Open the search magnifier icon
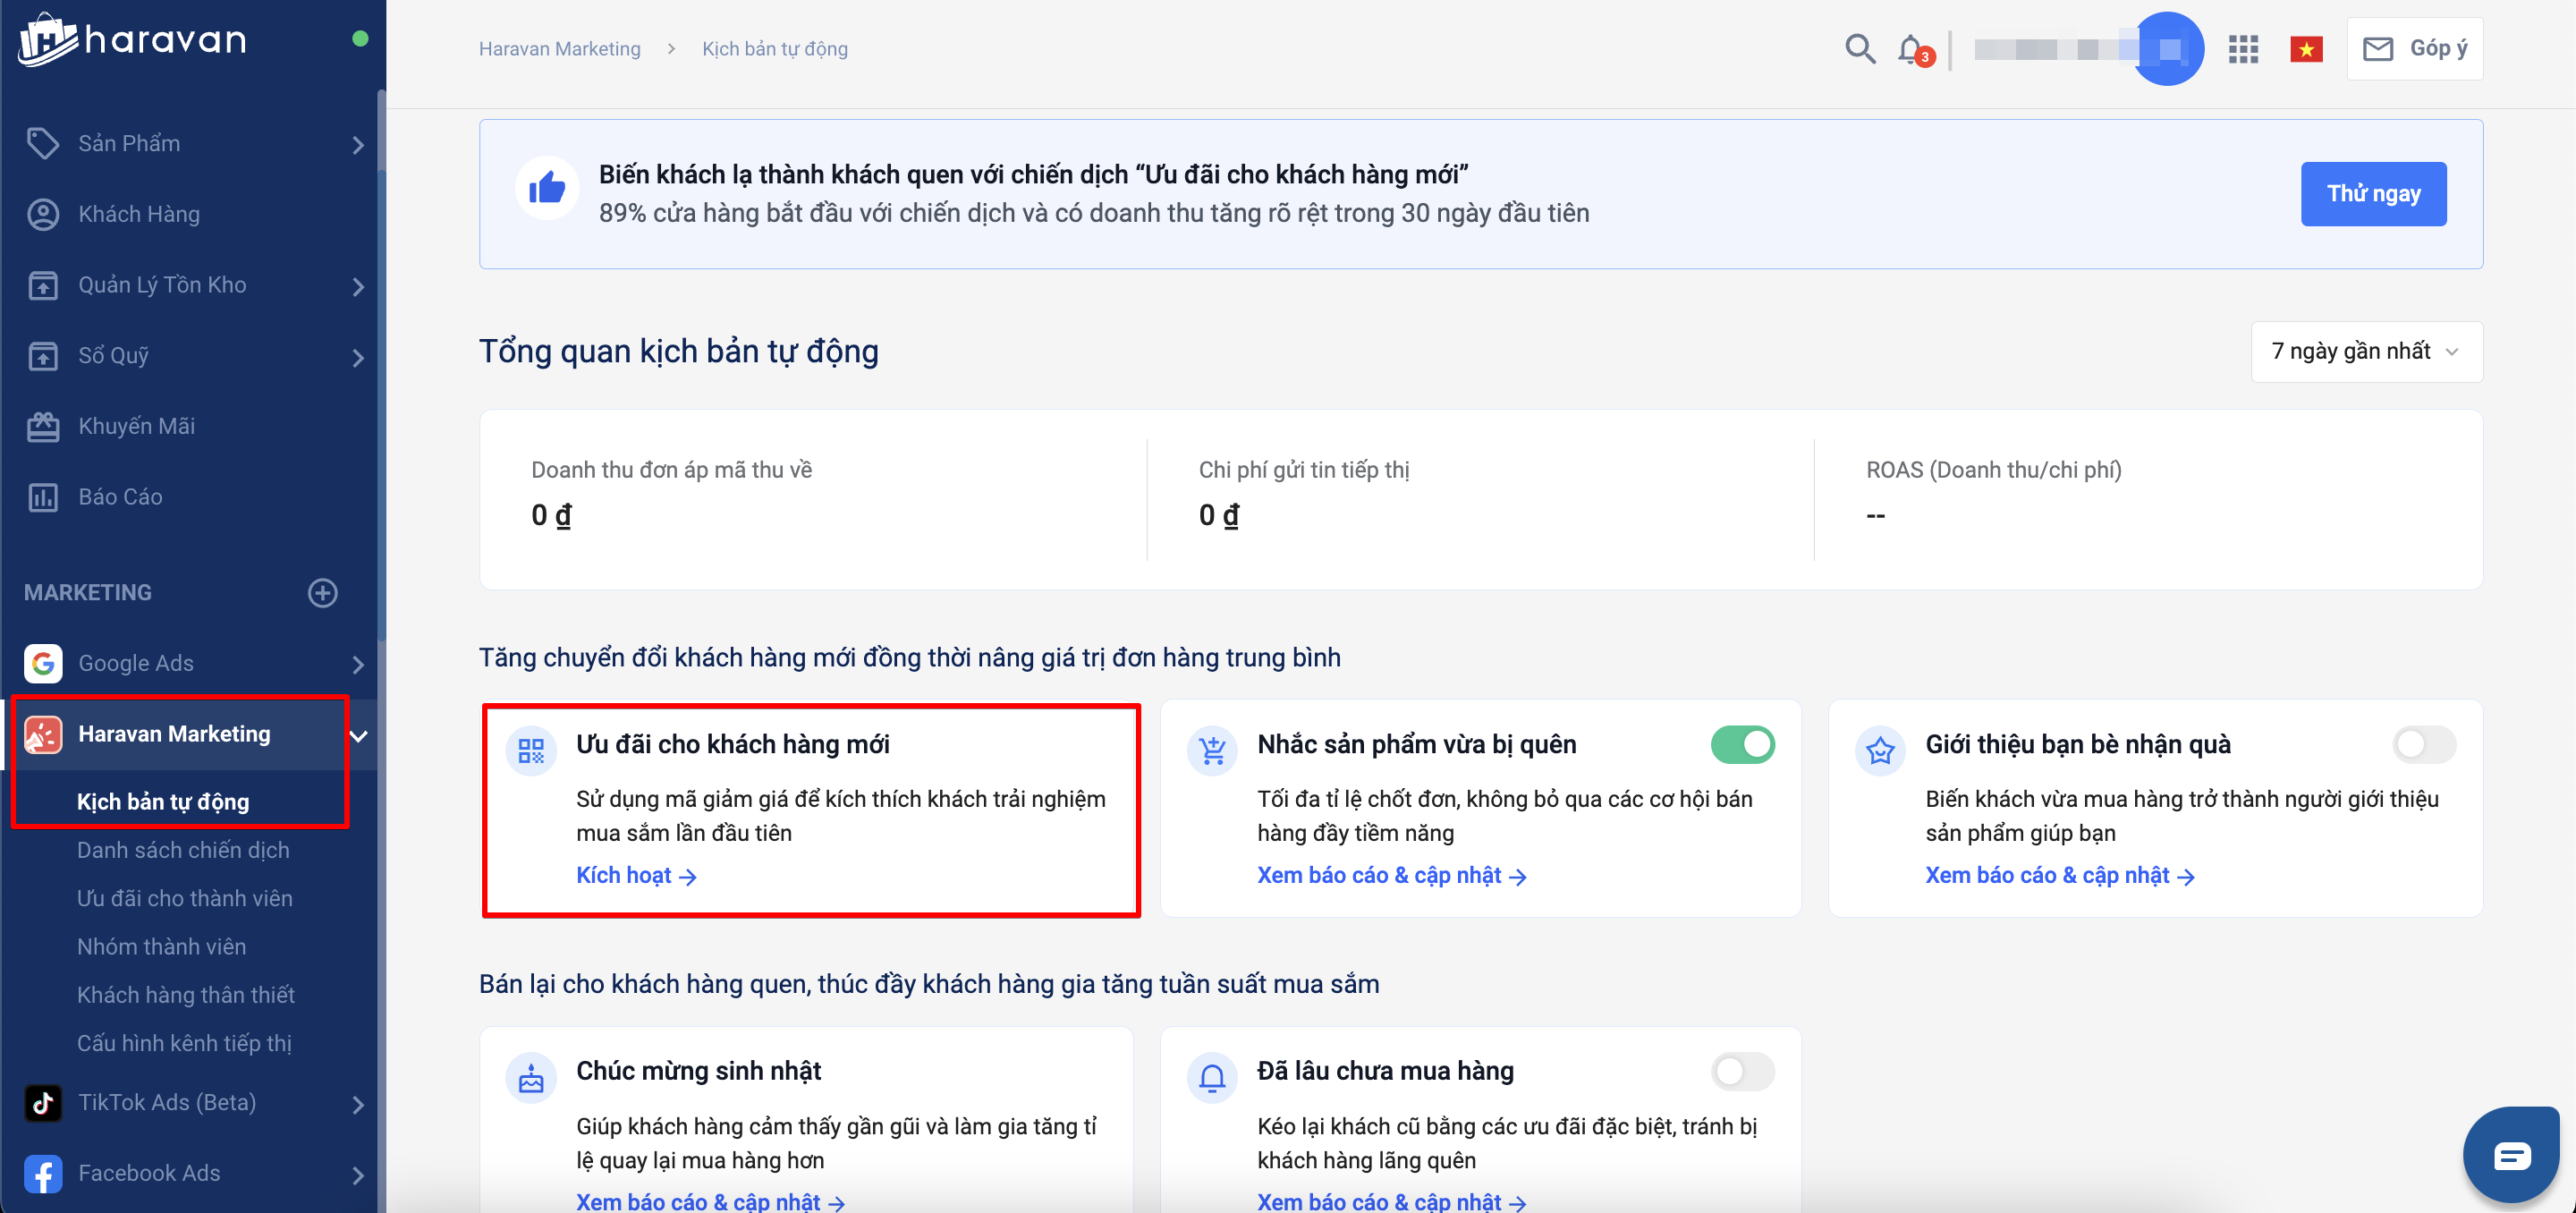The width and height of the screenshot is (2576, 1213). (x=1859, y=48)
